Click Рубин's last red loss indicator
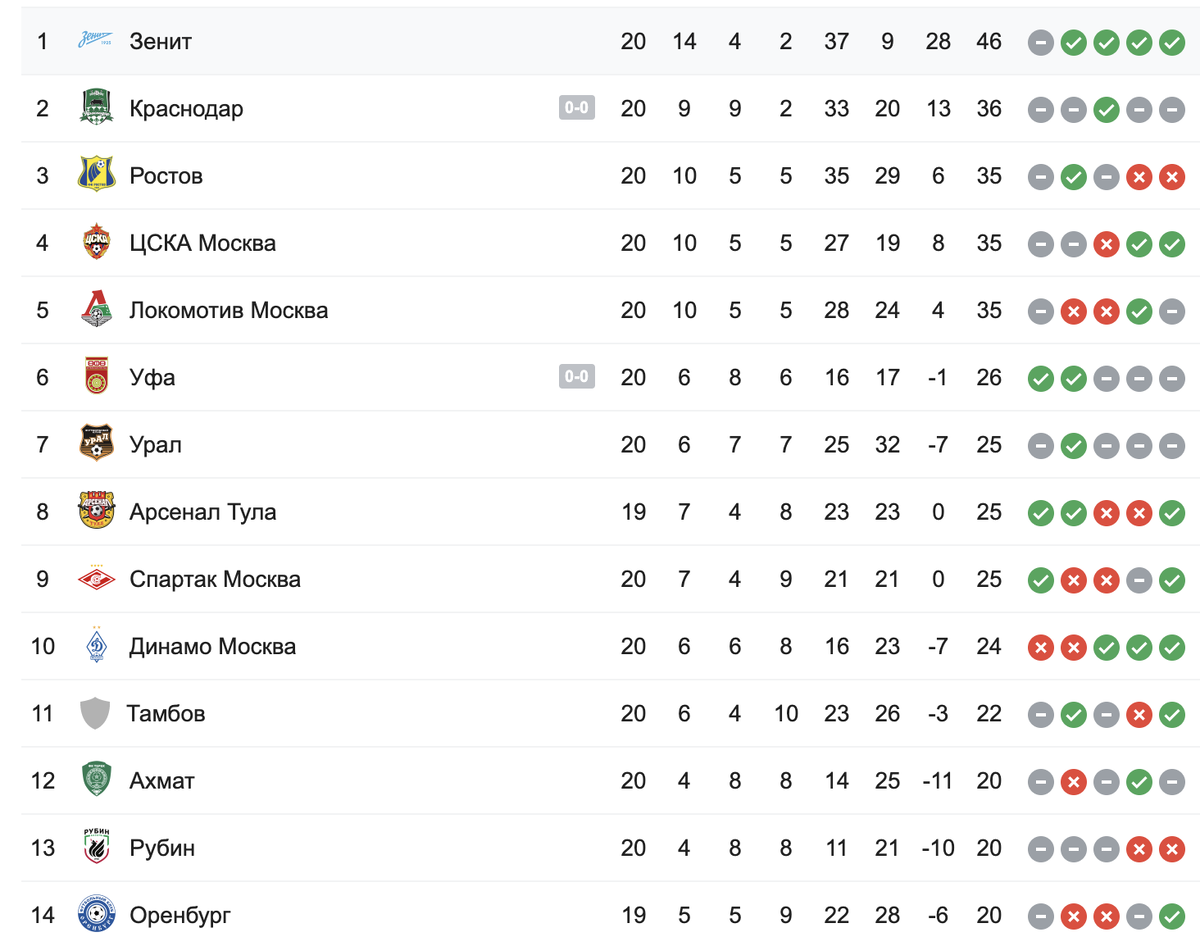The image size is (1200, 946). [x=1172, y=848]
